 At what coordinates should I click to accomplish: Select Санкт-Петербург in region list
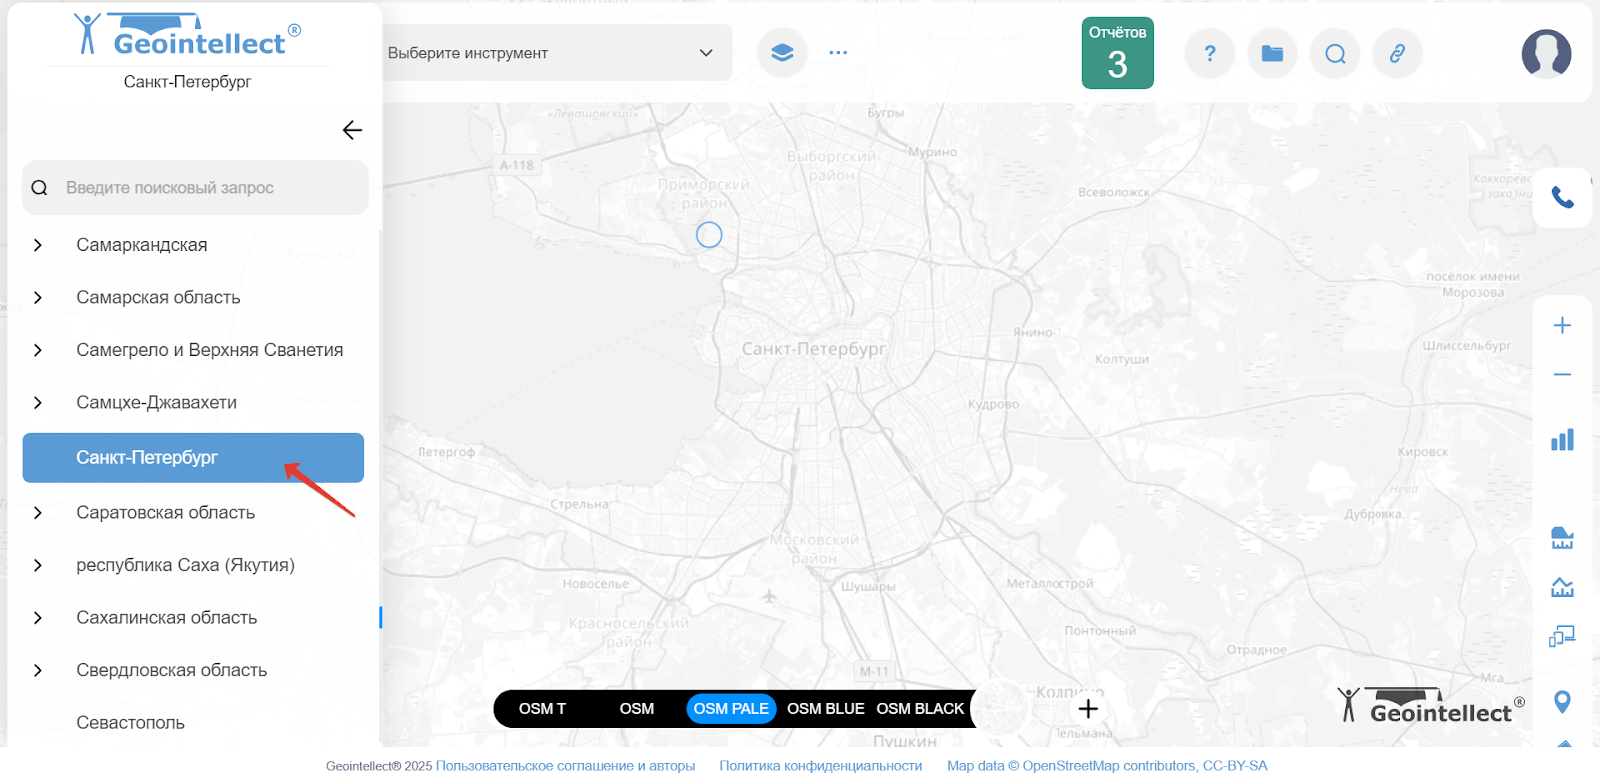147,458
